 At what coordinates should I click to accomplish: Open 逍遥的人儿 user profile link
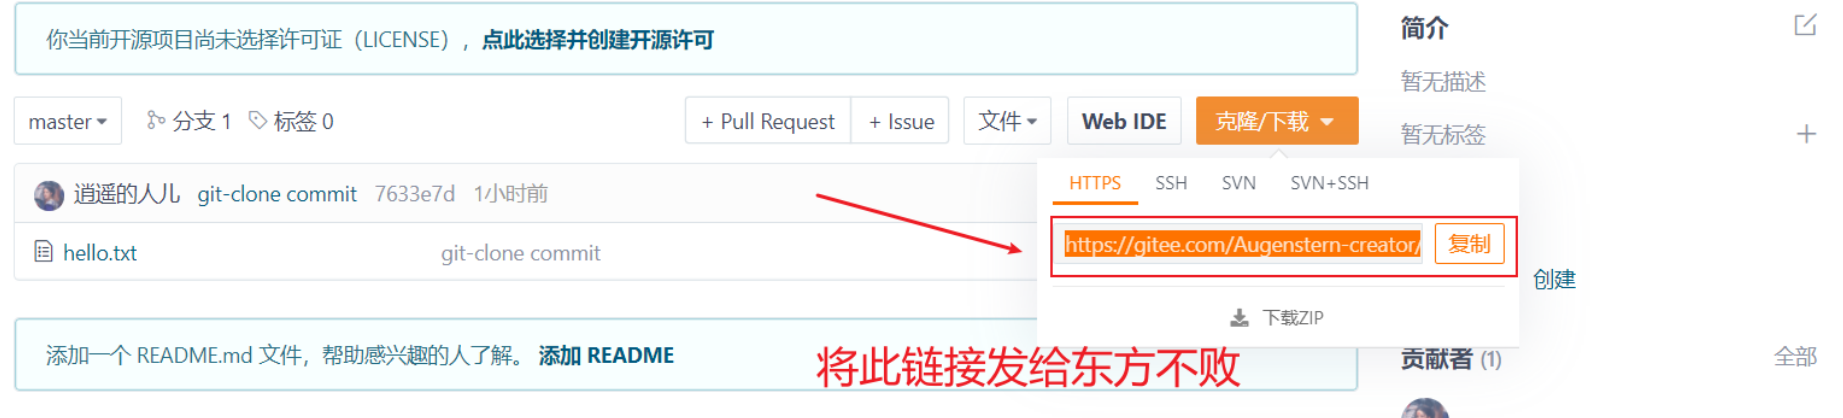click(127, 194)
